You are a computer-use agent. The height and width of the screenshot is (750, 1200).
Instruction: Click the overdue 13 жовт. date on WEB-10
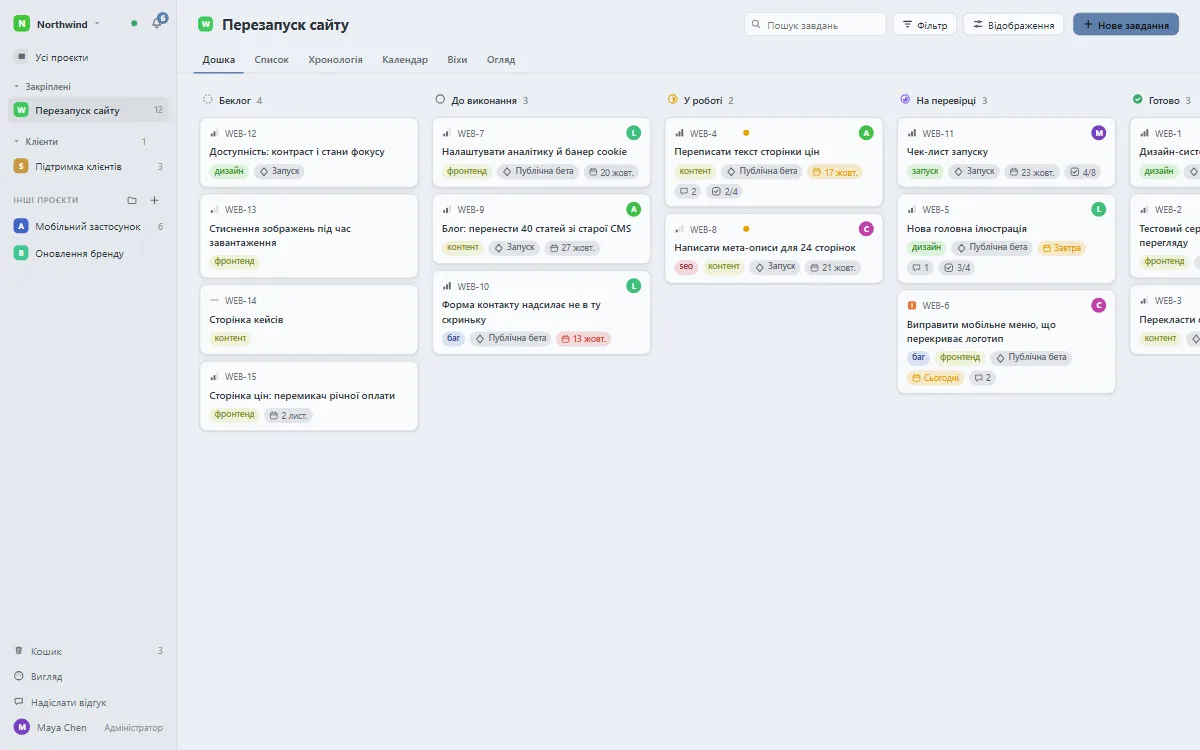click(583, 338)
